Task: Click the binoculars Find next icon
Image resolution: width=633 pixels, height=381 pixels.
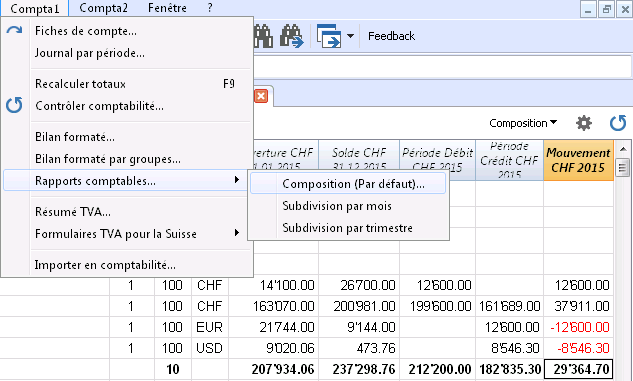Action: coord(292,36)
